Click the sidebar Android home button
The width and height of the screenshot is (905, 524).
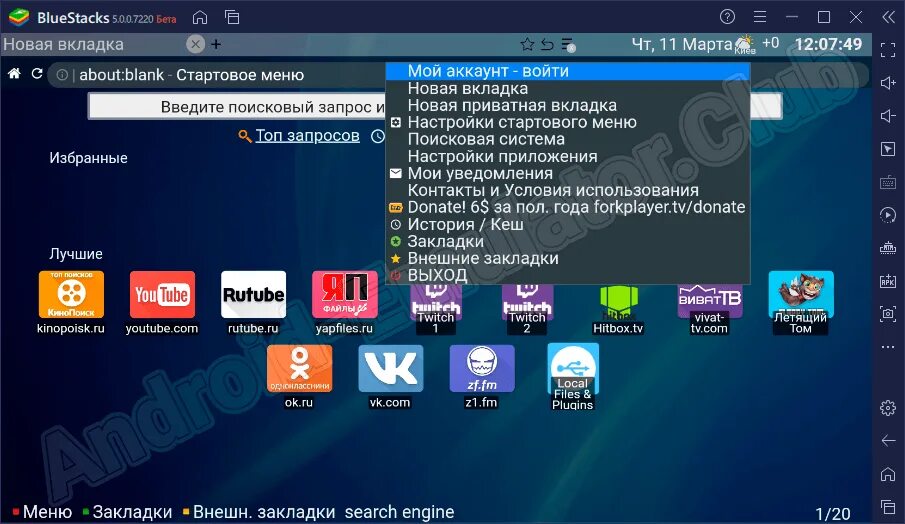coord(888,474)
